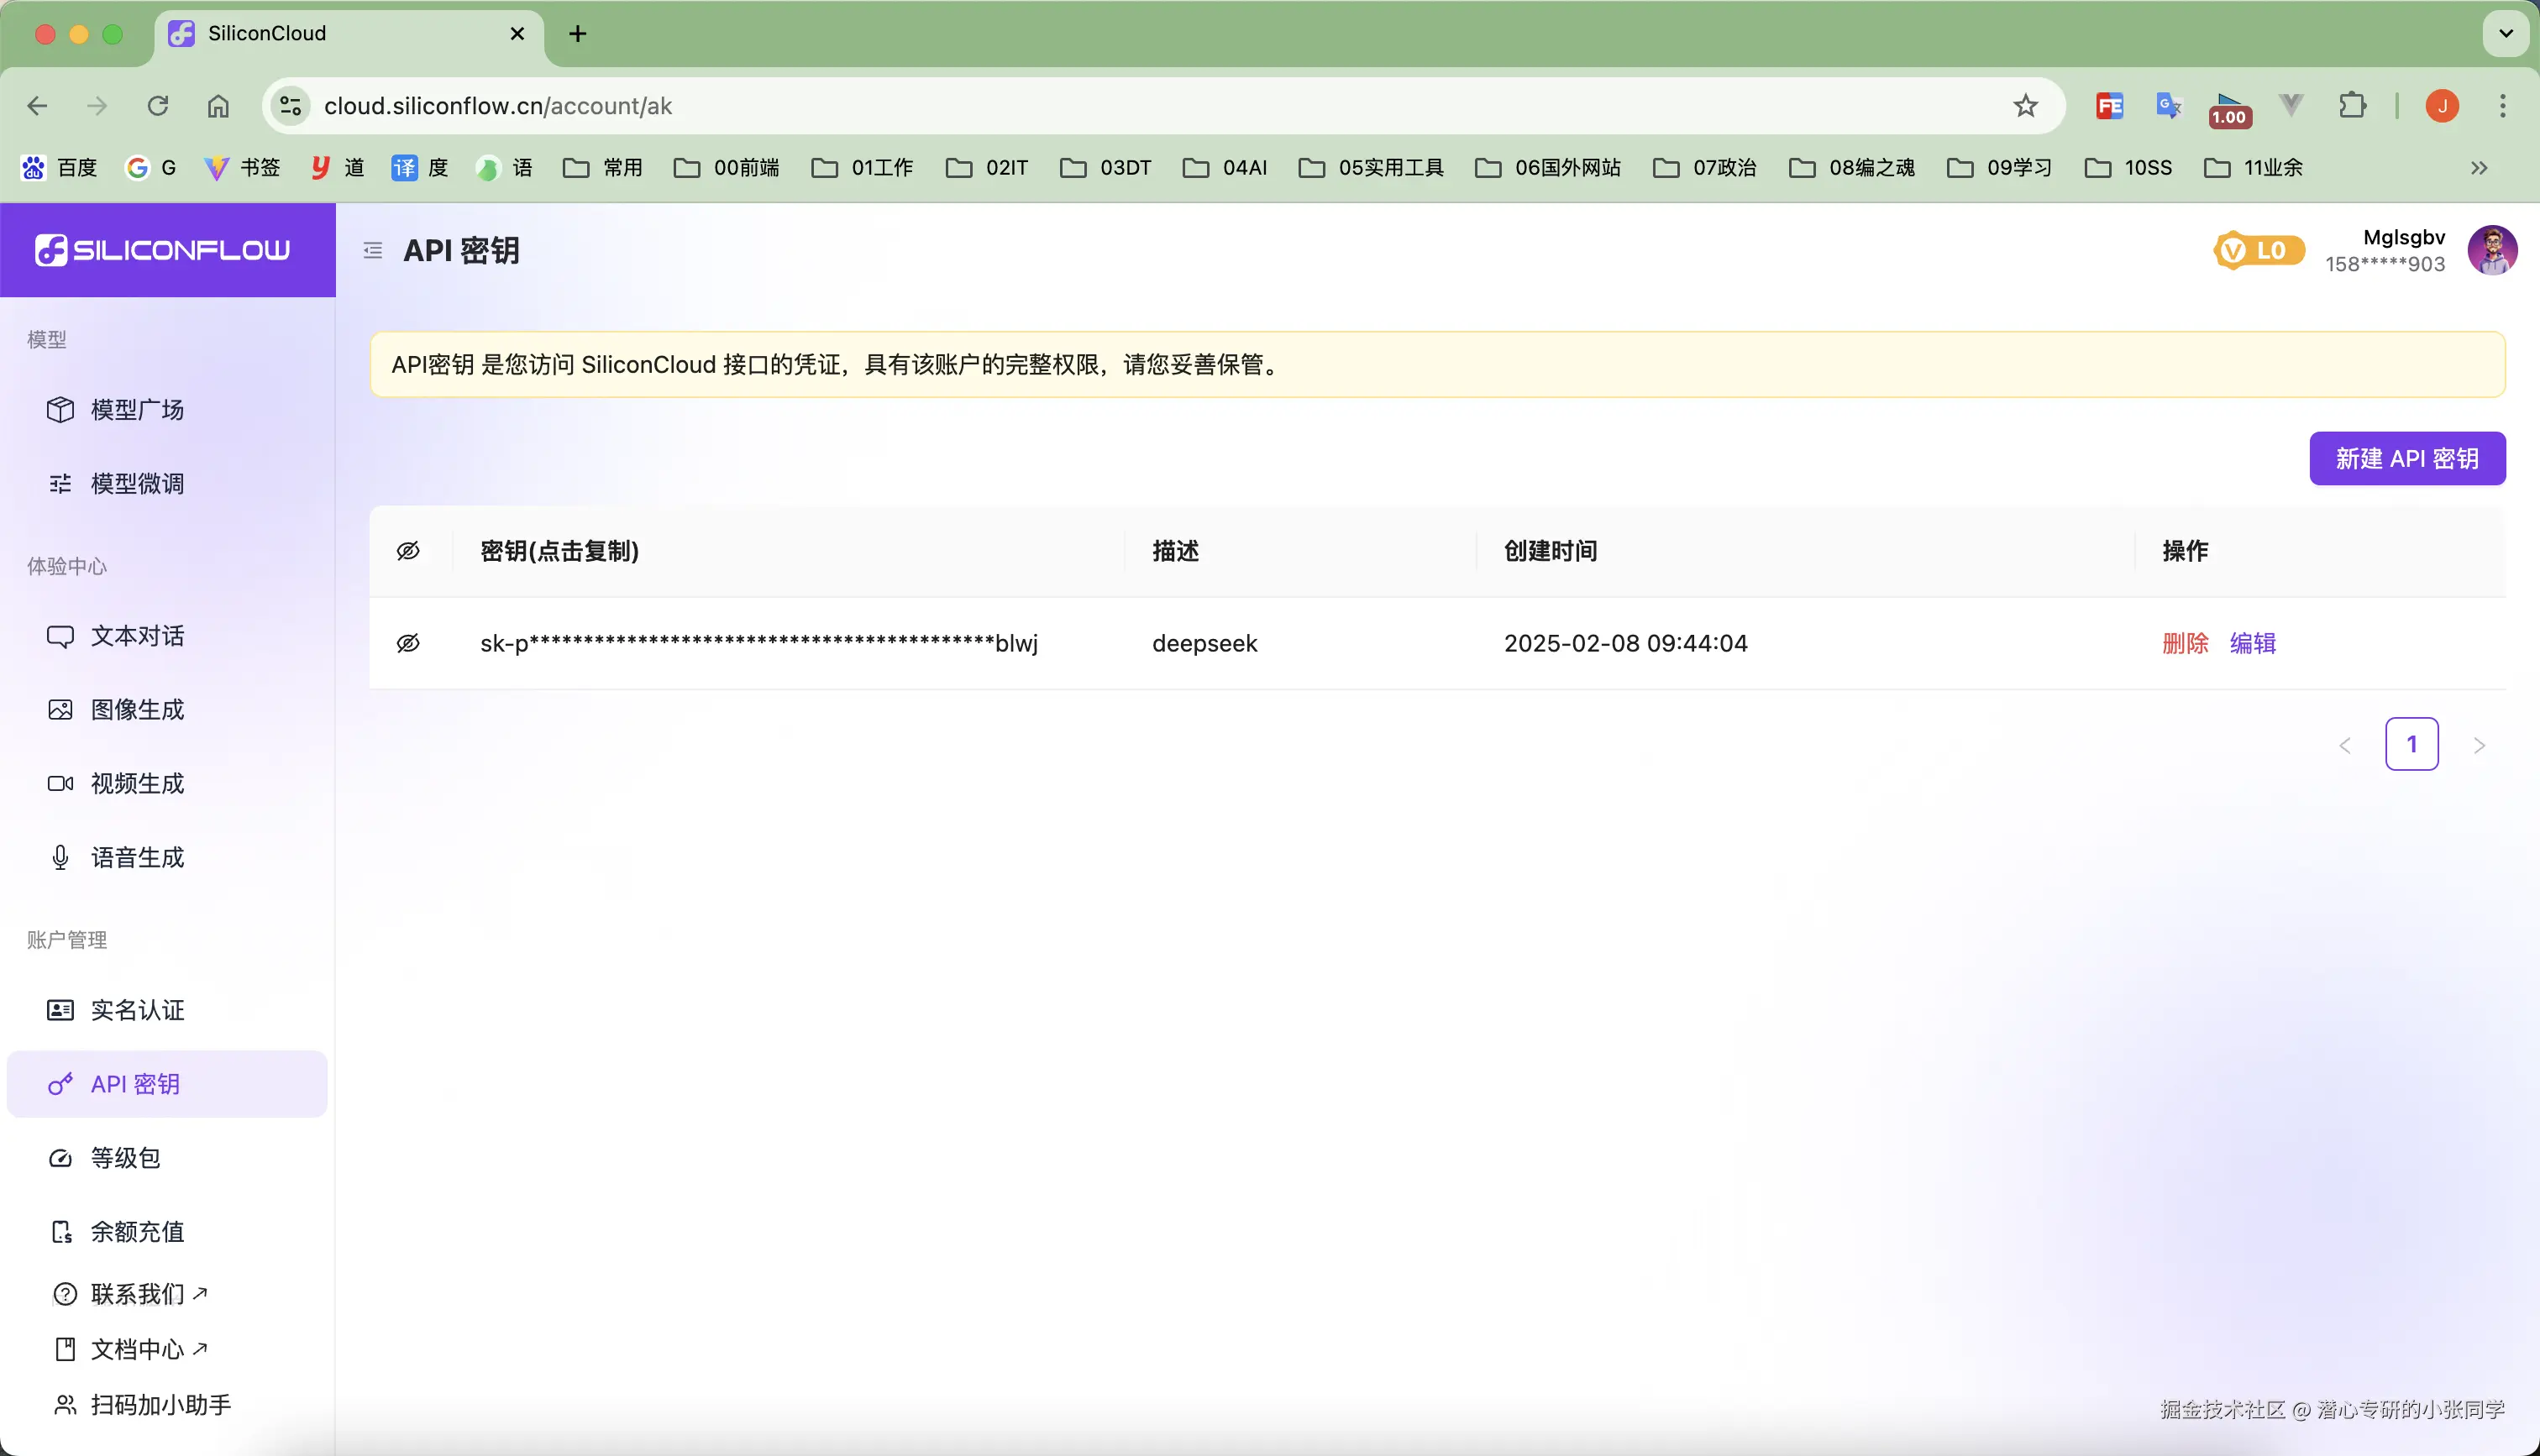Open 余额充值 in the sidebar

pos(137,1231)
